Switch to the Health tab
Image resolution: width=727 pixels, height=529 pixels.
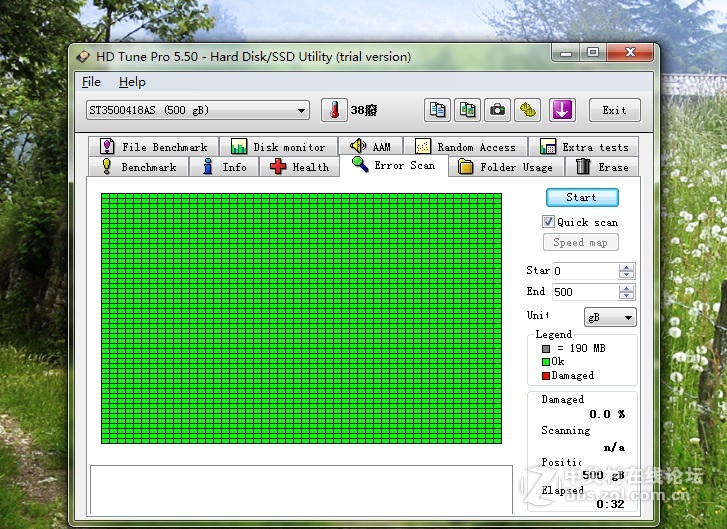click(x=299, y=167)
